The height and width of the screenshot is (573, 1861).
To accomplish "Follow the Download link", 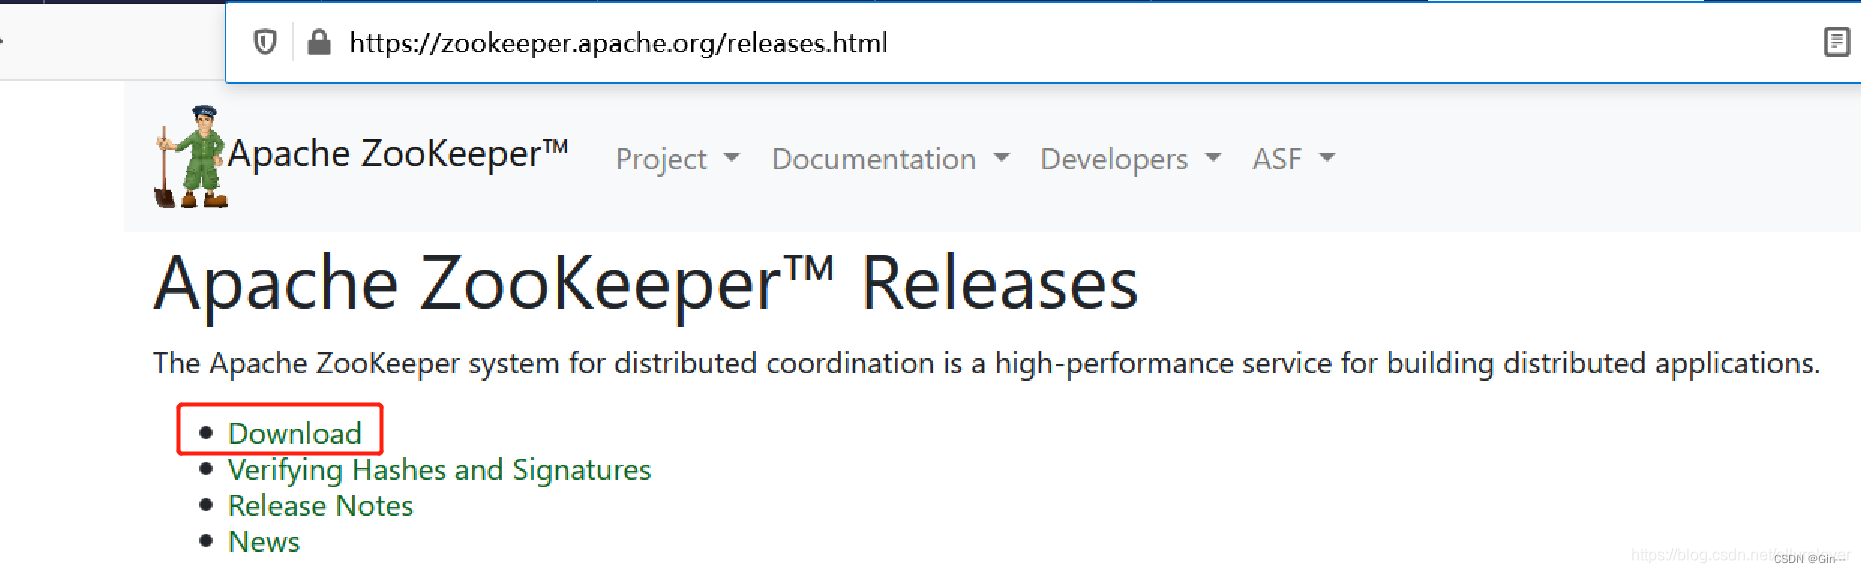I will coord(295,433).
